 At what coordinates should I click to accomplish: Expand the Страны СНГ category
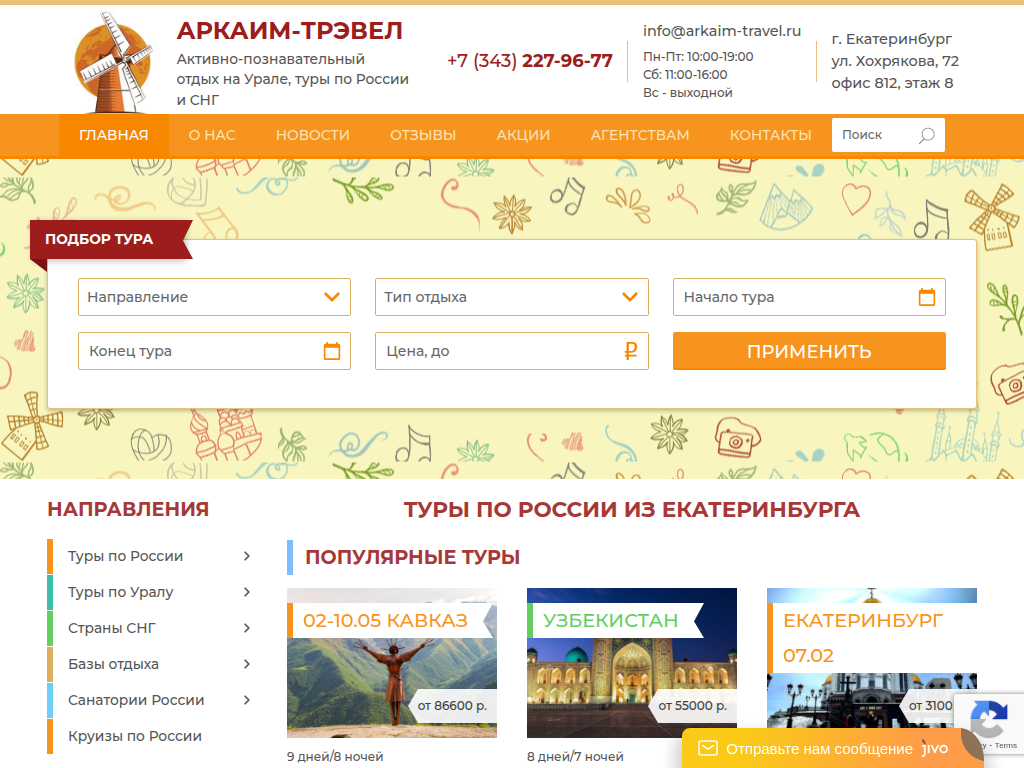point(245,627)
